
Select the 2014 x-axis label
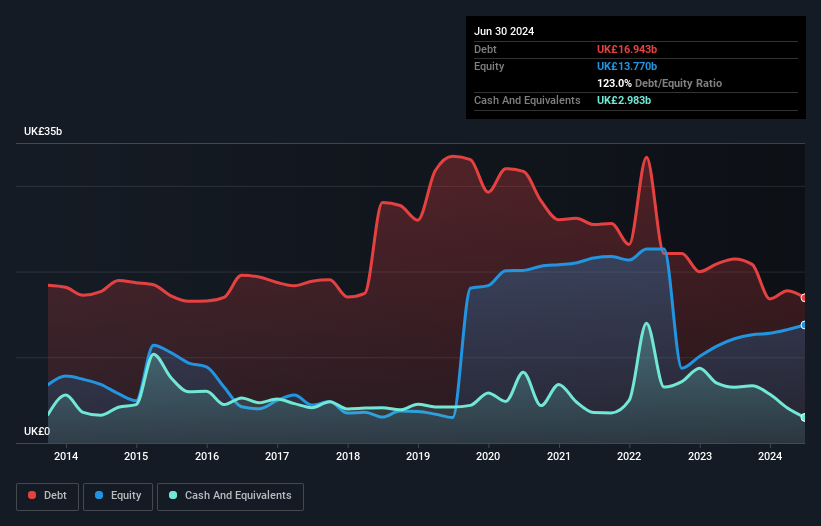[66, 456]
